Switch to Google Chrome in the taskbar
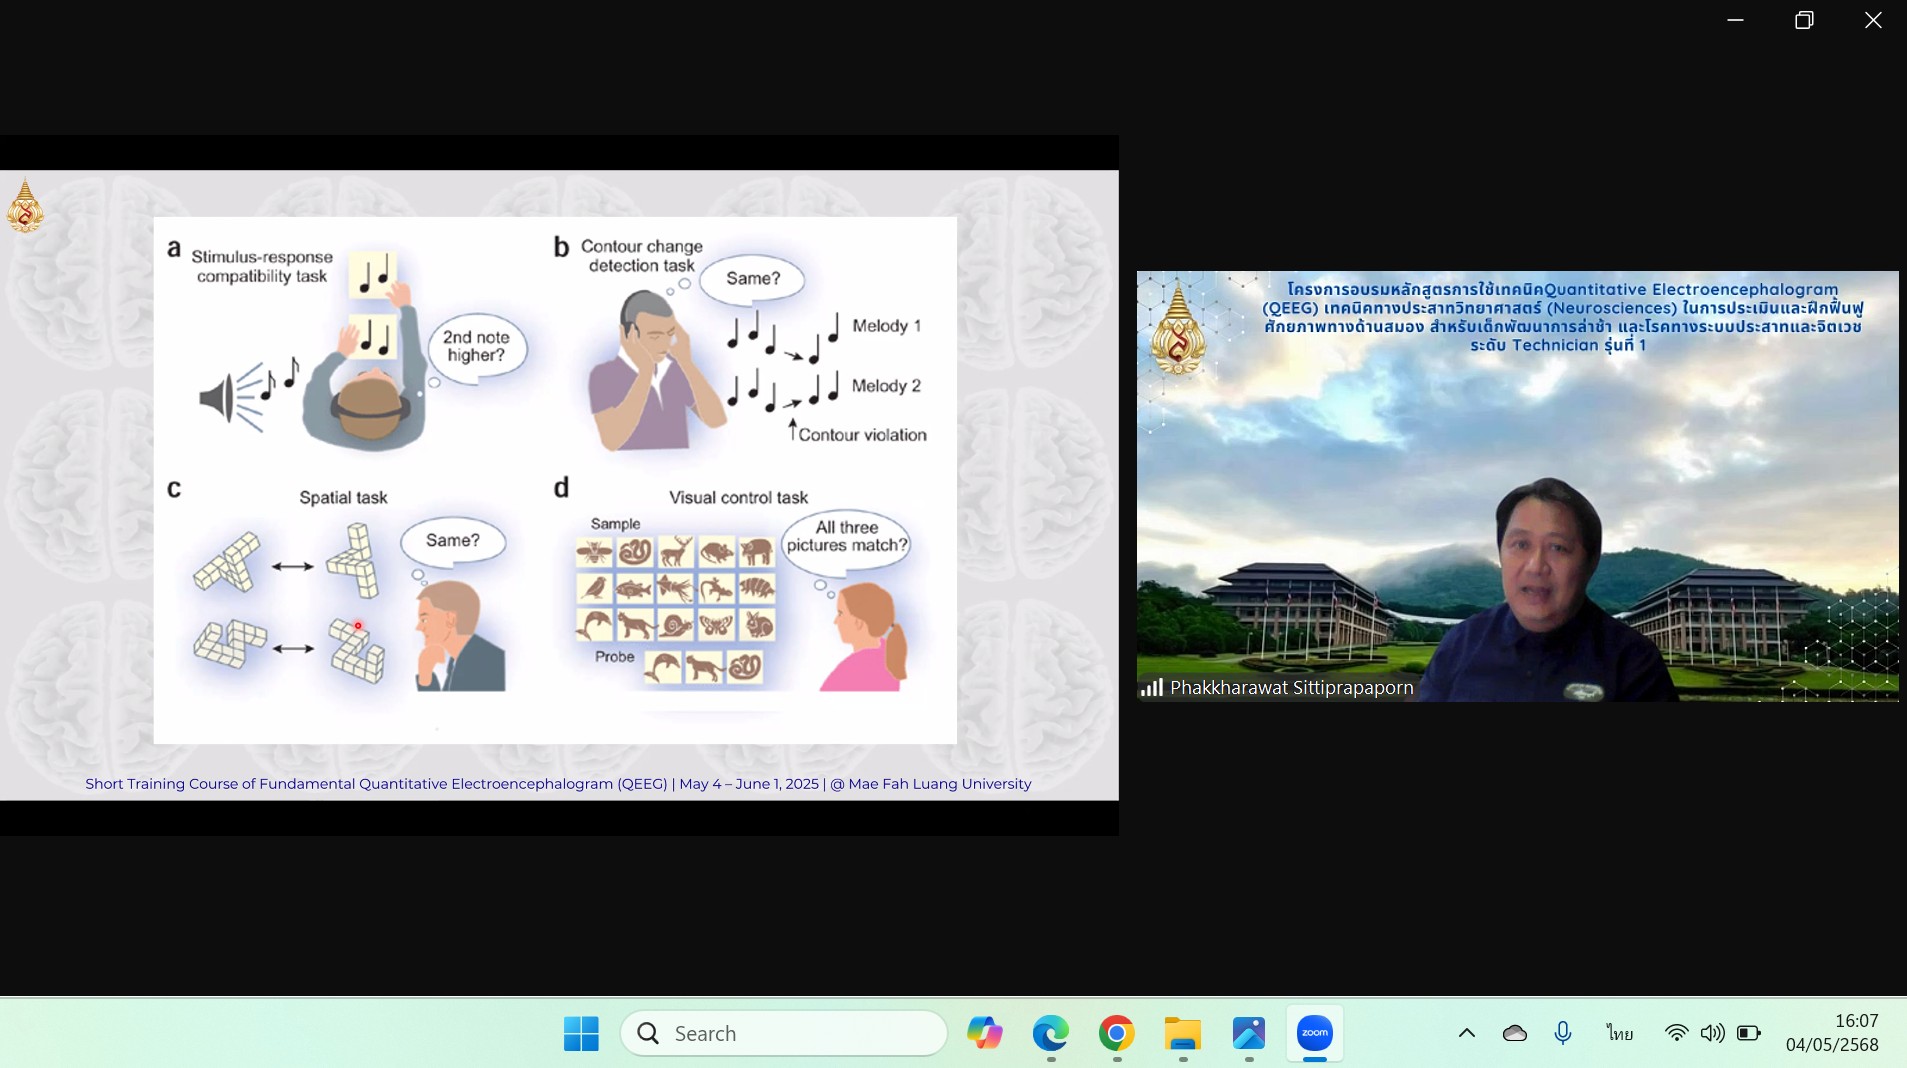Image resolution: width=1907 pixels, height=1068 pixels. pyautogui.click(x=1116, y=1033)
